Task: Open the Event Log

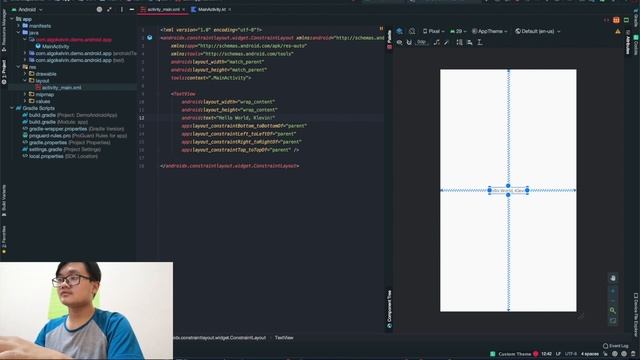Action: [616, 346]
